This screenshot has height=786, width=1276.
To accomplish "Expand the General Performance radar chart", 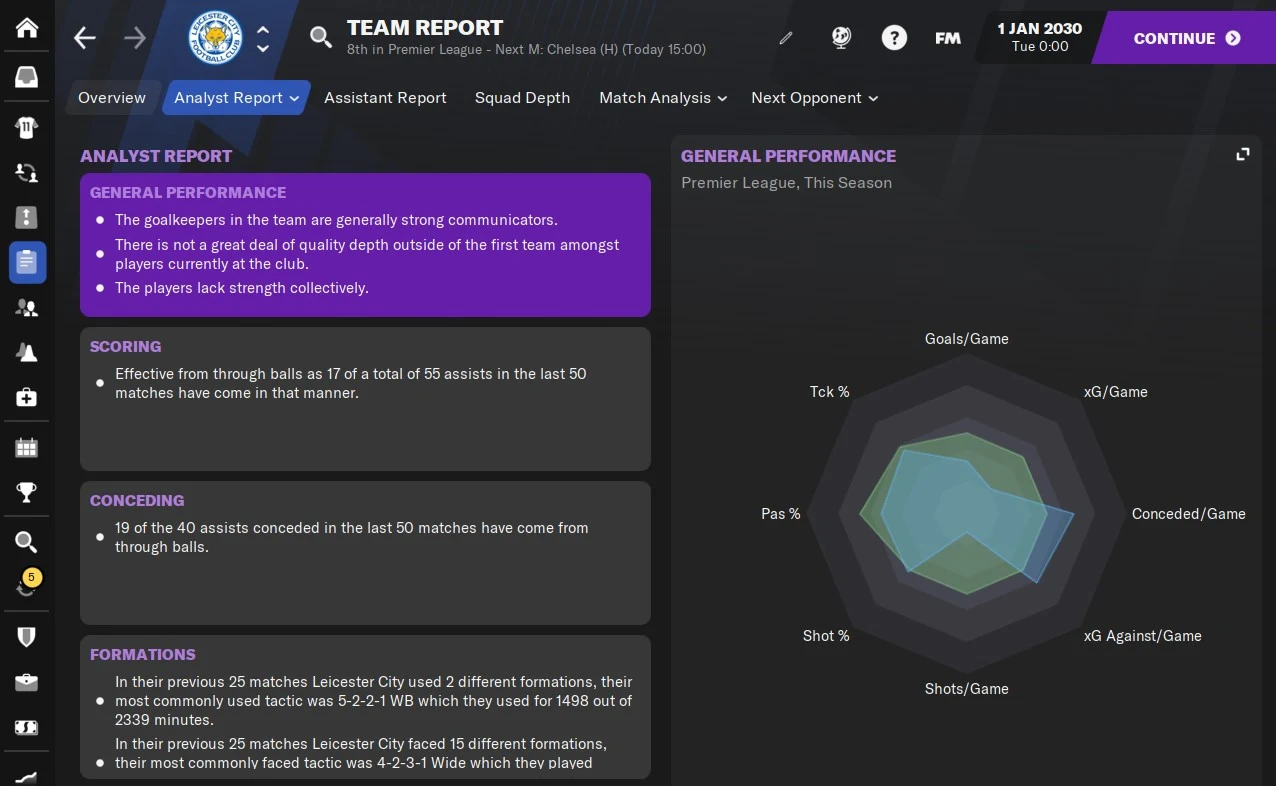I will tap(1243, 154).
